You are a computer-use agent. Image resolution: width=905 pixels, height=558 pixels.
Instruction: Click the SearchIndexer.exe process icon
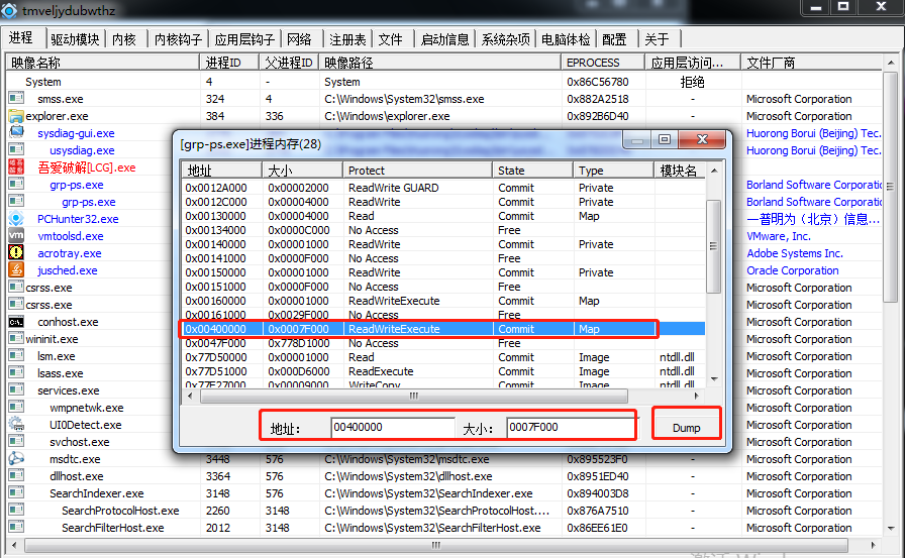(x=16, y=493)
